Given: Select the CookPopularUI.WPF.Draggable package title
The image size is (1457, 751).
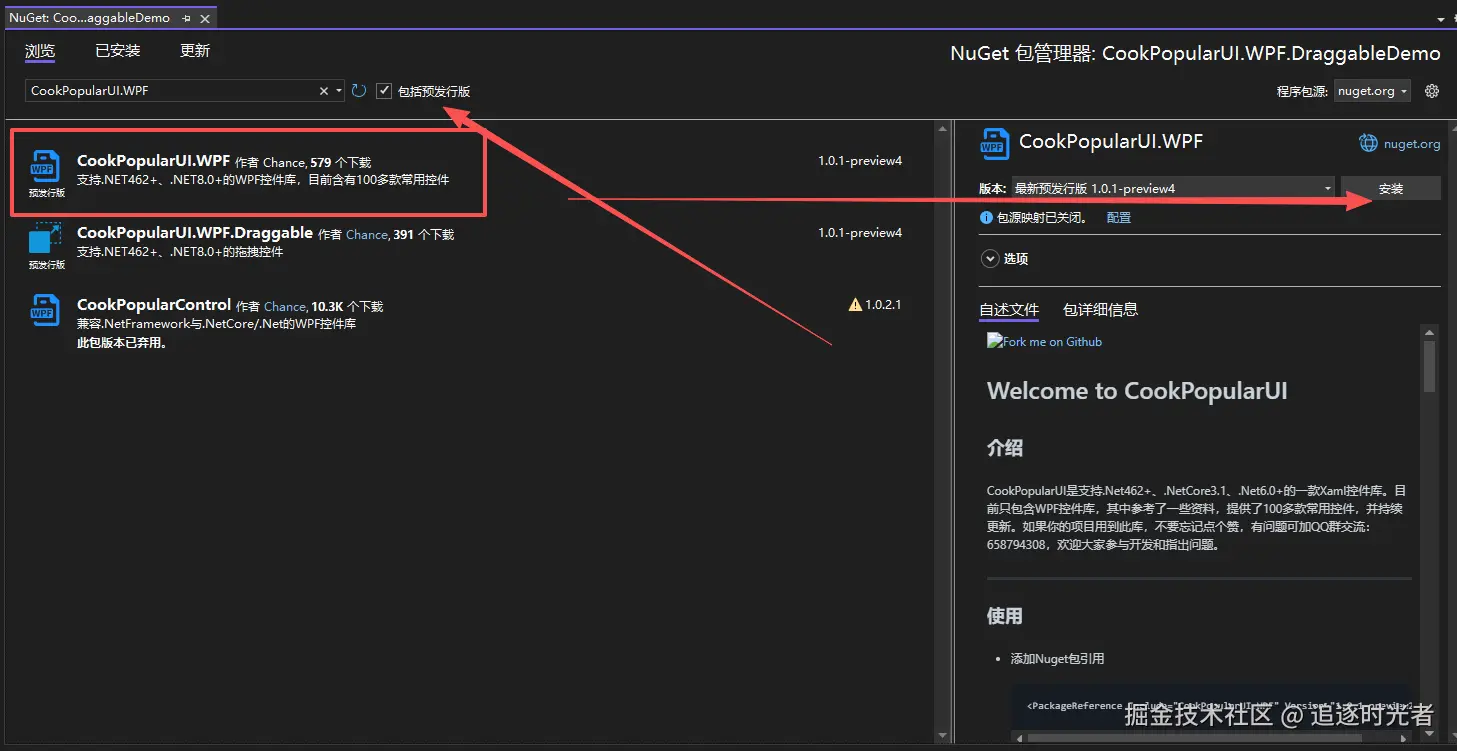Looking at the screenshot, I should (x=195, y=233).
